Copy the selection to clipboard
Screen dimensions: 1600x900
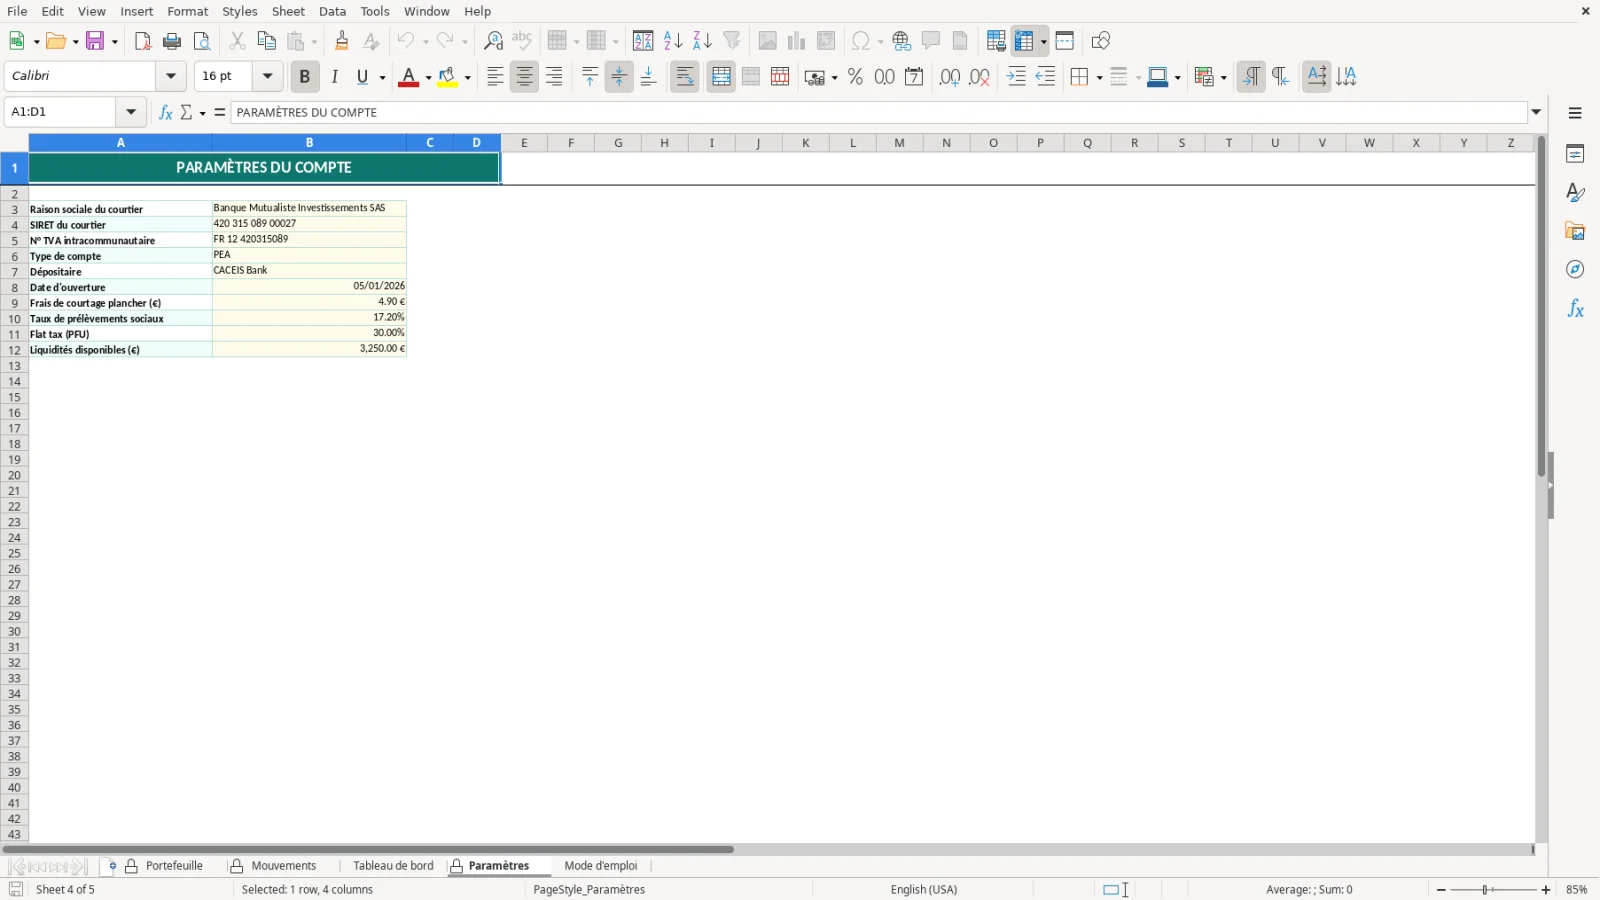point(266,41)
